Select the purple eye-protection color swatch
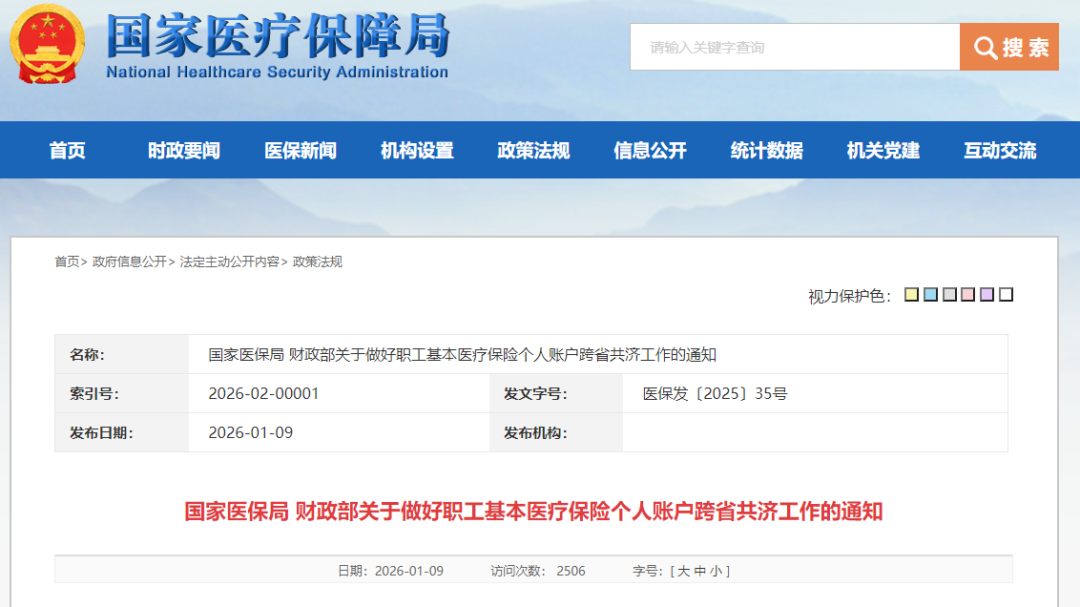This screenshot has width=1080, height=607. [x=987, y=295]
